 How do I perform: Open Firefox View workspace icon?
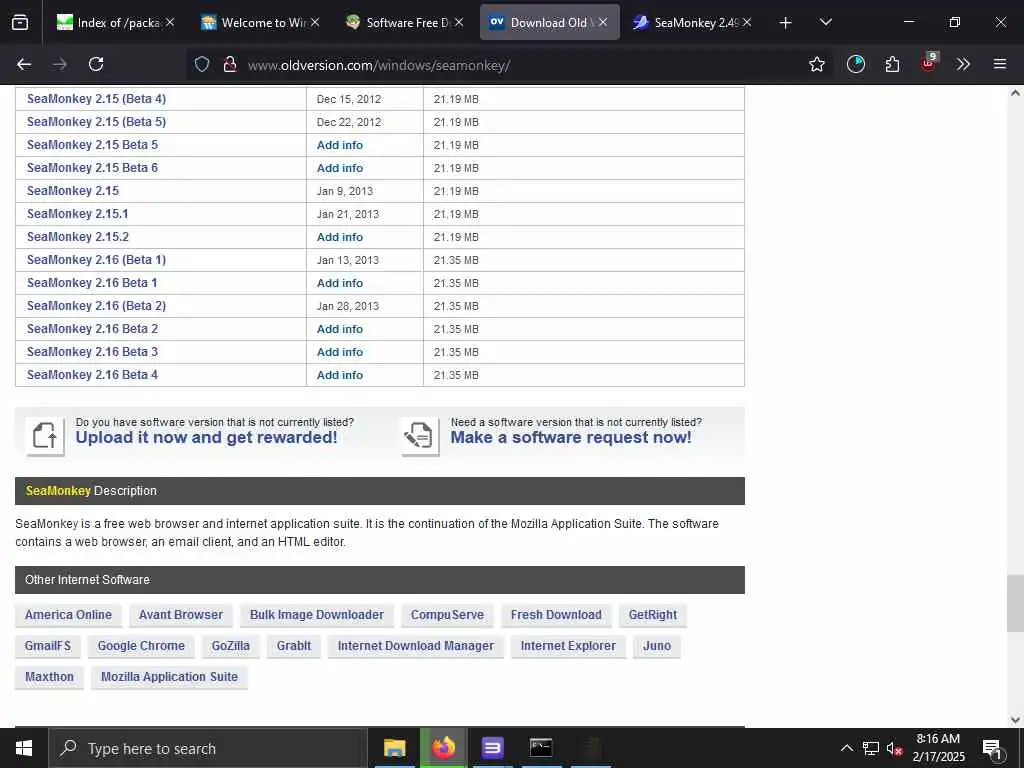point(20,22)
